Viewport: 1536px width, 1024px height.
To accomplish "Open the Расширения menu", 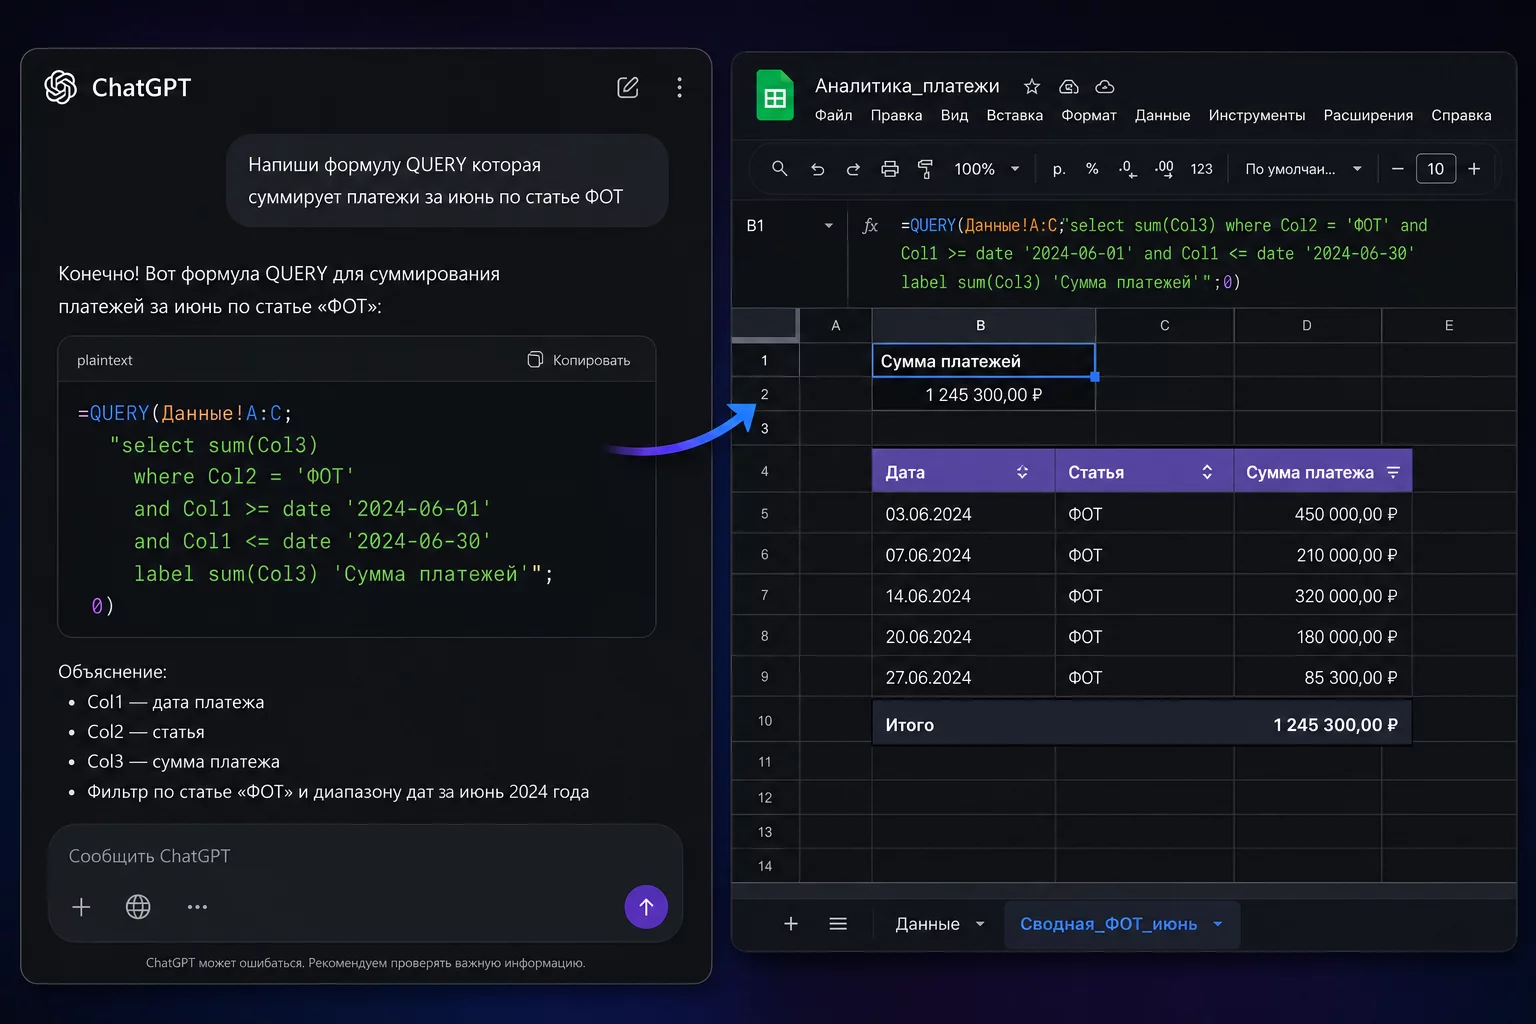I will point(1368,115).
